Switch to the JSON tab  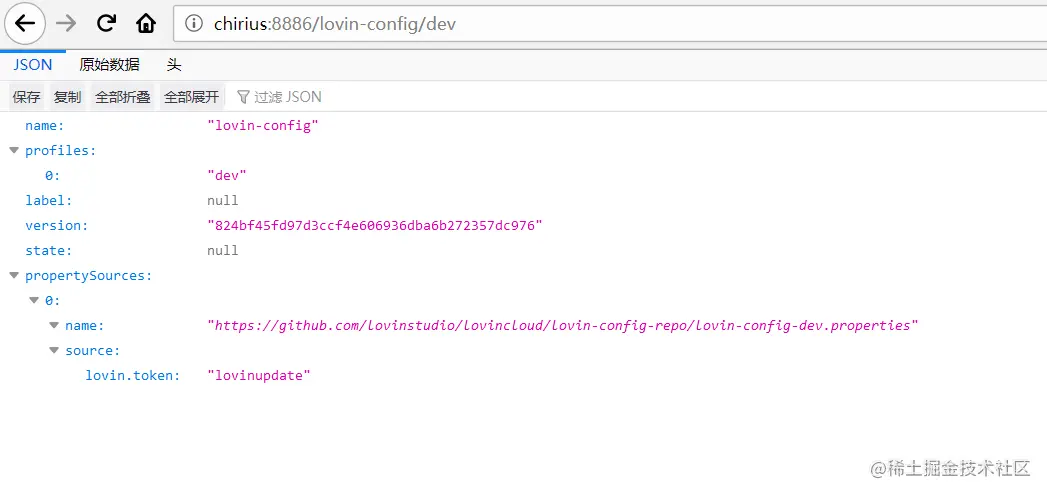[x=33, y=65]
